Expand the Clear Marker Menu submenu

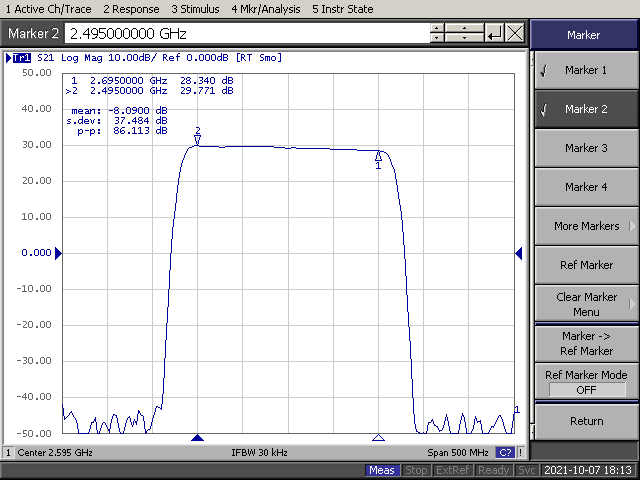(586, 304)
